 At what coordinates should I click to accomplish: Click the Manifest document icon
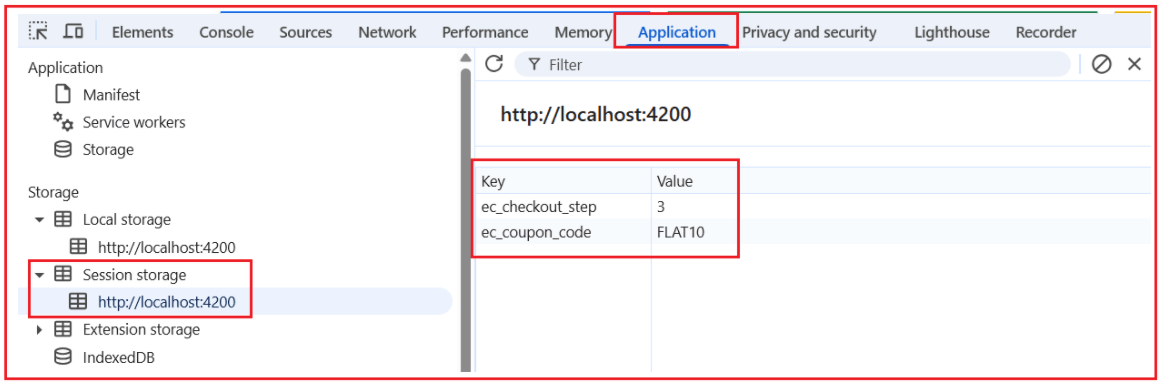tap(64, 95)
